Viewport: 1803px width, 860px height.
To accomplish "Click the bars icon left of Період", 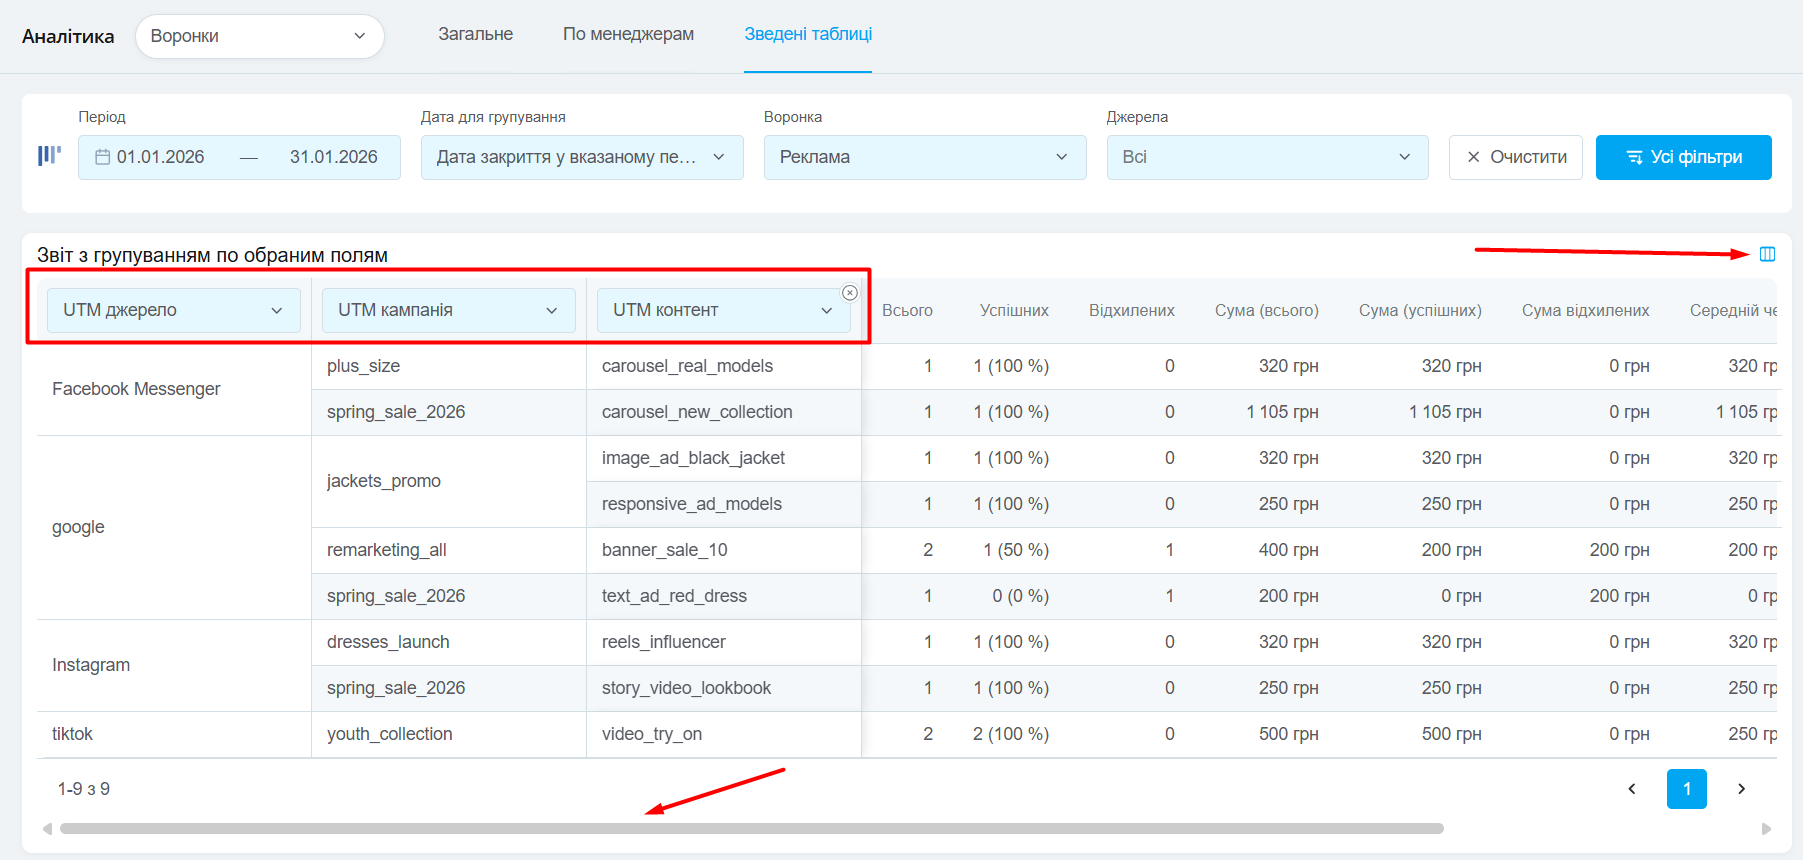I will pos(49,156).
